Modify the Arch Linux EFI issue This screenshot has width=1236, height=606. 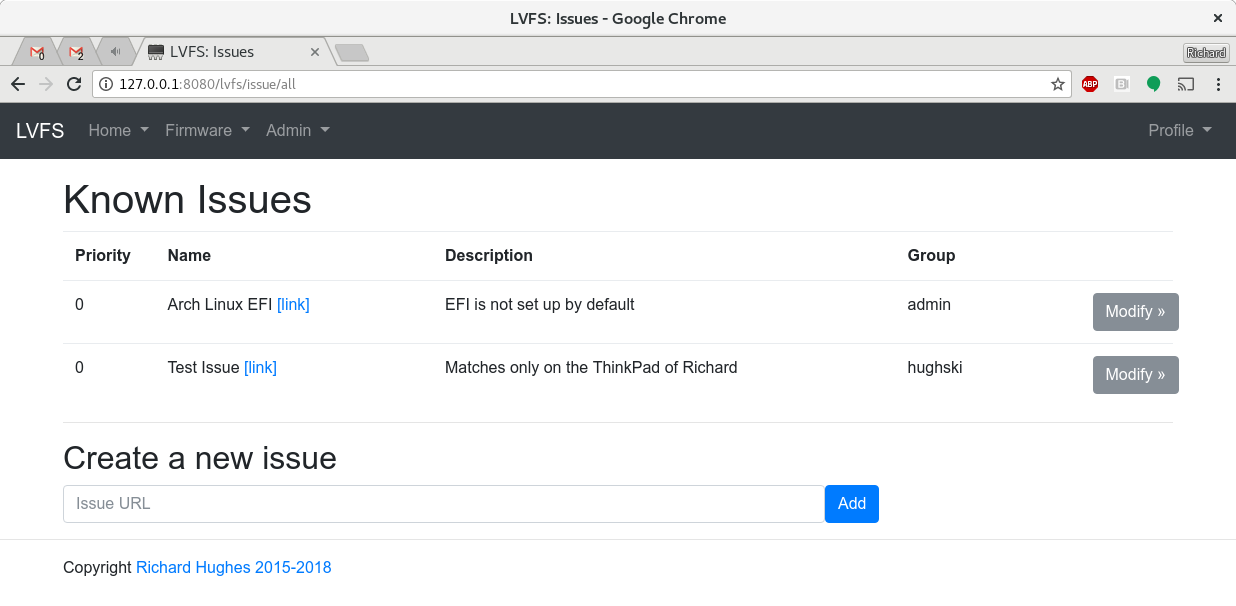pos(1135,311)
